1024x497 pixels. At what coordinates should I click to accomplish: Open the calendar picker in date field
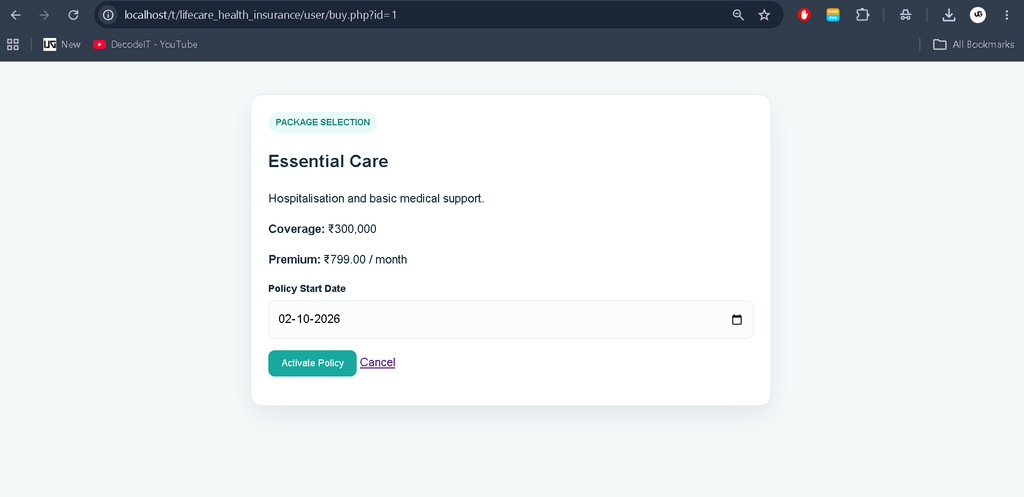[737, 320]
